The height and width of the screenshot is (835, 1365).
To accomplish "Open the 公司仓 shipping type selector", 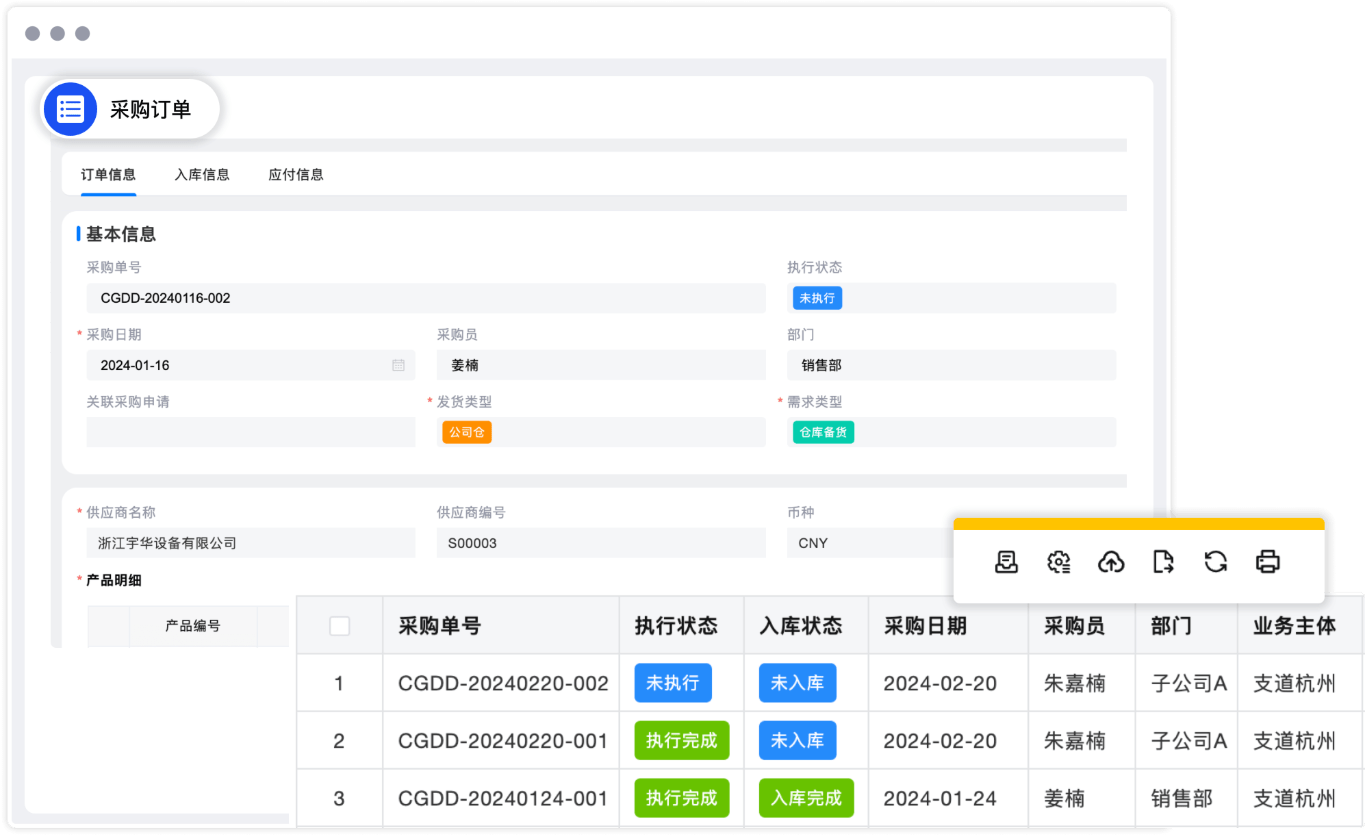I will tap(466, 432).
